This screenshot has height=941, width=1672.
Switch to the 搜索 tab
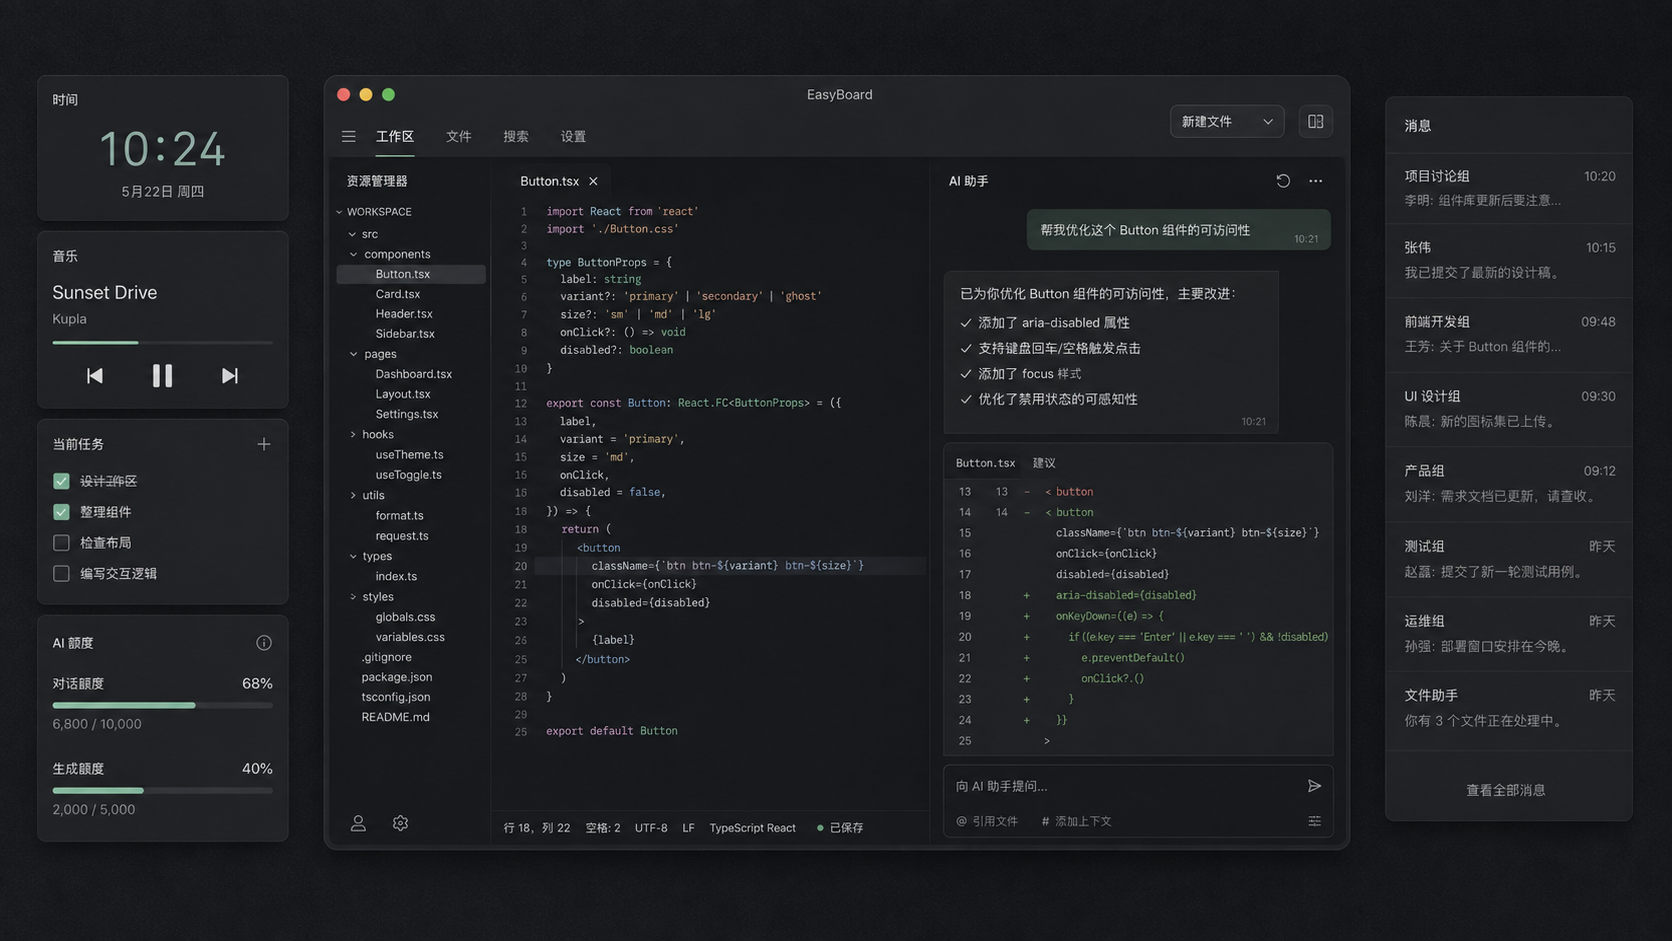point(516,137)
